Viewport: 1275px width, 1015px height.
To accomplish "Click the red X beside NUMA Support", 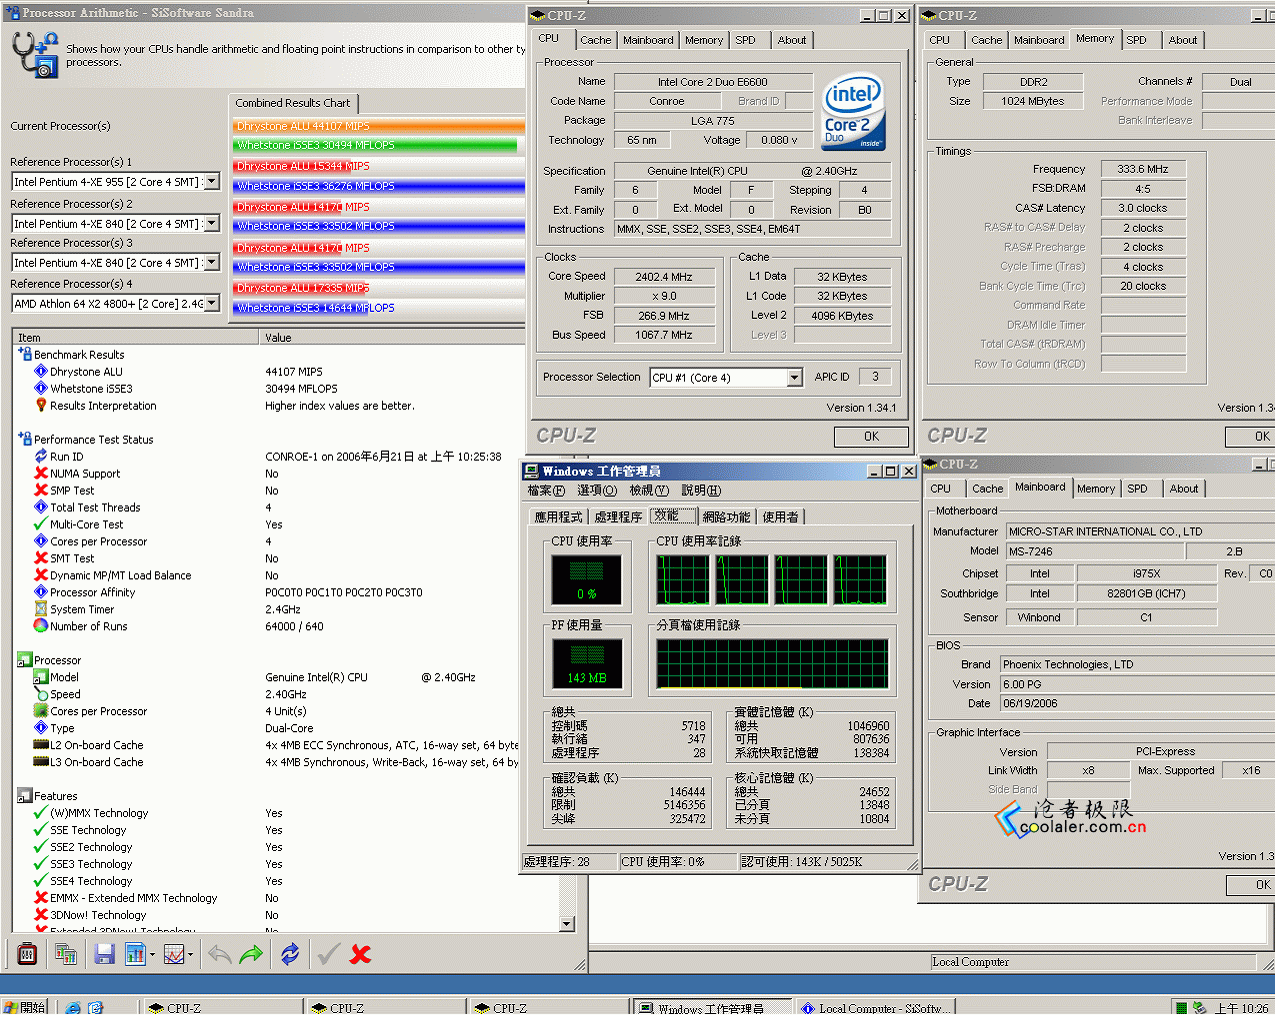I will pos(41,474).
